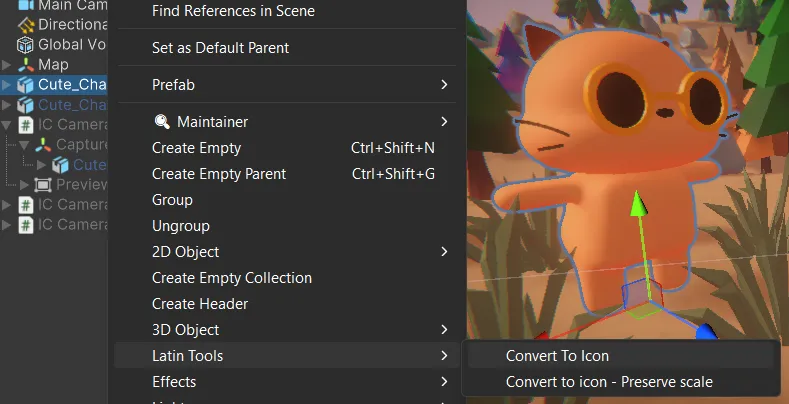This screenshot has width=789, height=404.
Task: Click the Ctrl+Shift+N shortcut text
Action: [393, 148]
